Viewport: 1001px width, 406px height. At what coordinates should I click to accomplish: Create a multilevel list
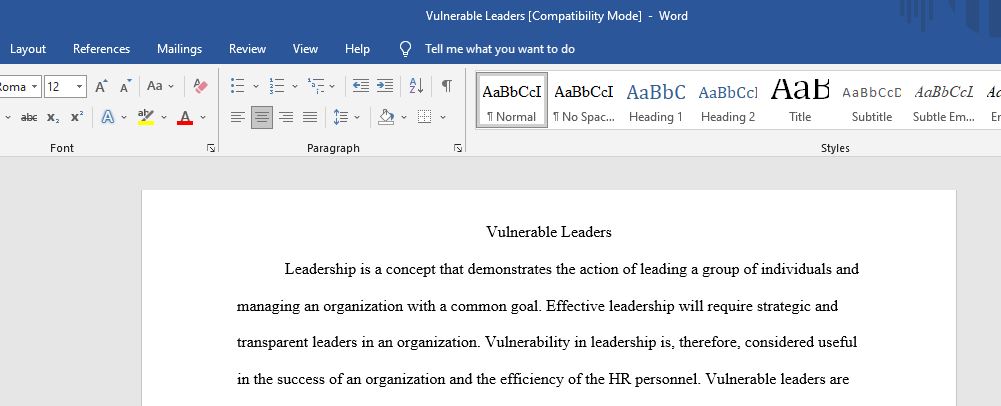point(316,86)
